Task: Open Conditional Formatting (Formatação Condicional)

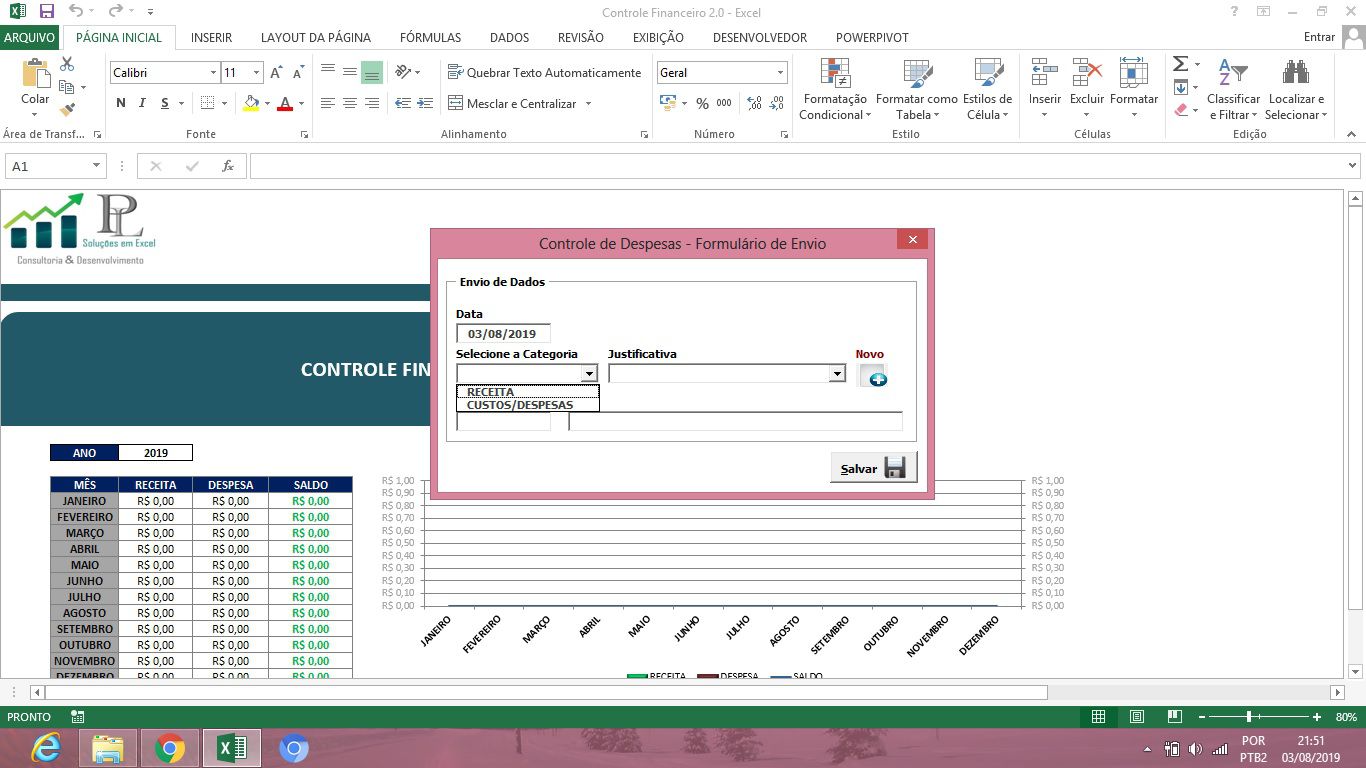Action: point(835,89)
